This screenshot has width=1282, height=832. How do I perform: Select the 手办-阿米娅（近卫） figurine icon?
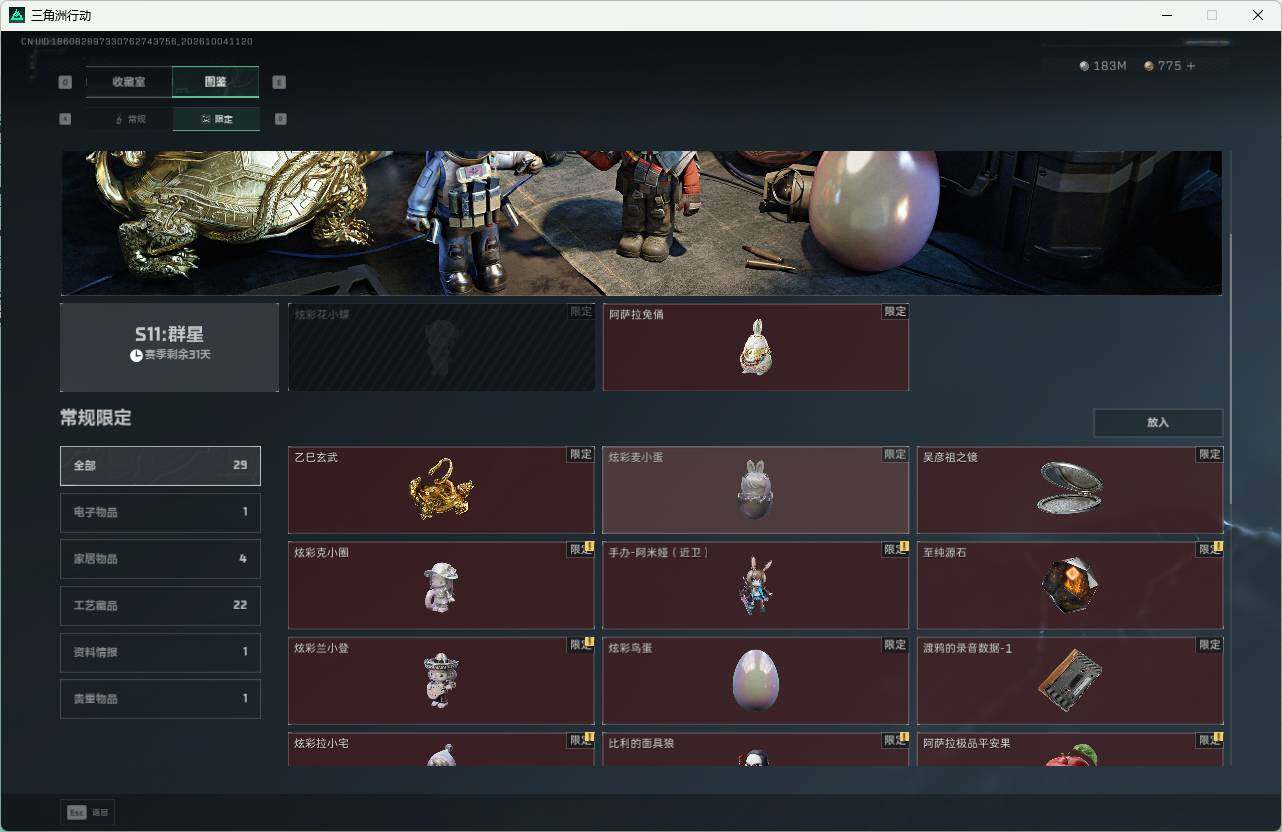(756, 585)
